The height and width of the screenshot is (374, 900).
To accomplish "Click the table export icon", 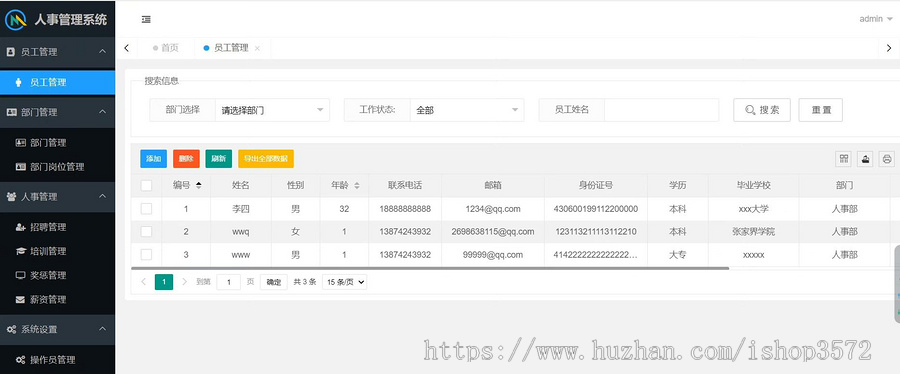I will point(865,159).
